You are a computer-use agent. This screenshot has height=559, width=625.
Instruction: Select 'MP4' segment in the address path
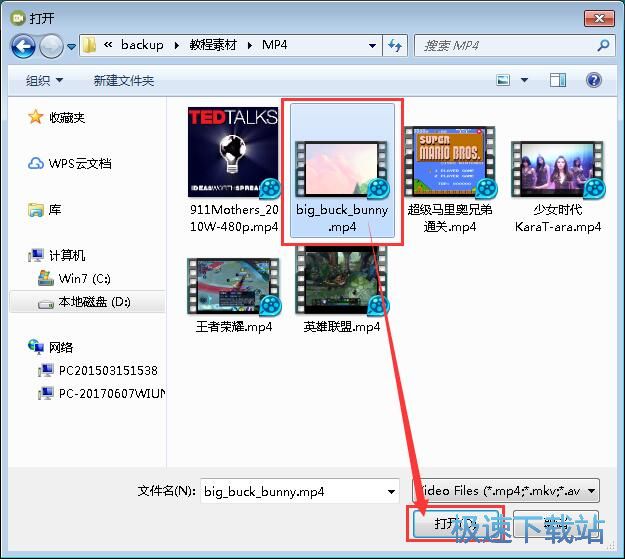275,45
